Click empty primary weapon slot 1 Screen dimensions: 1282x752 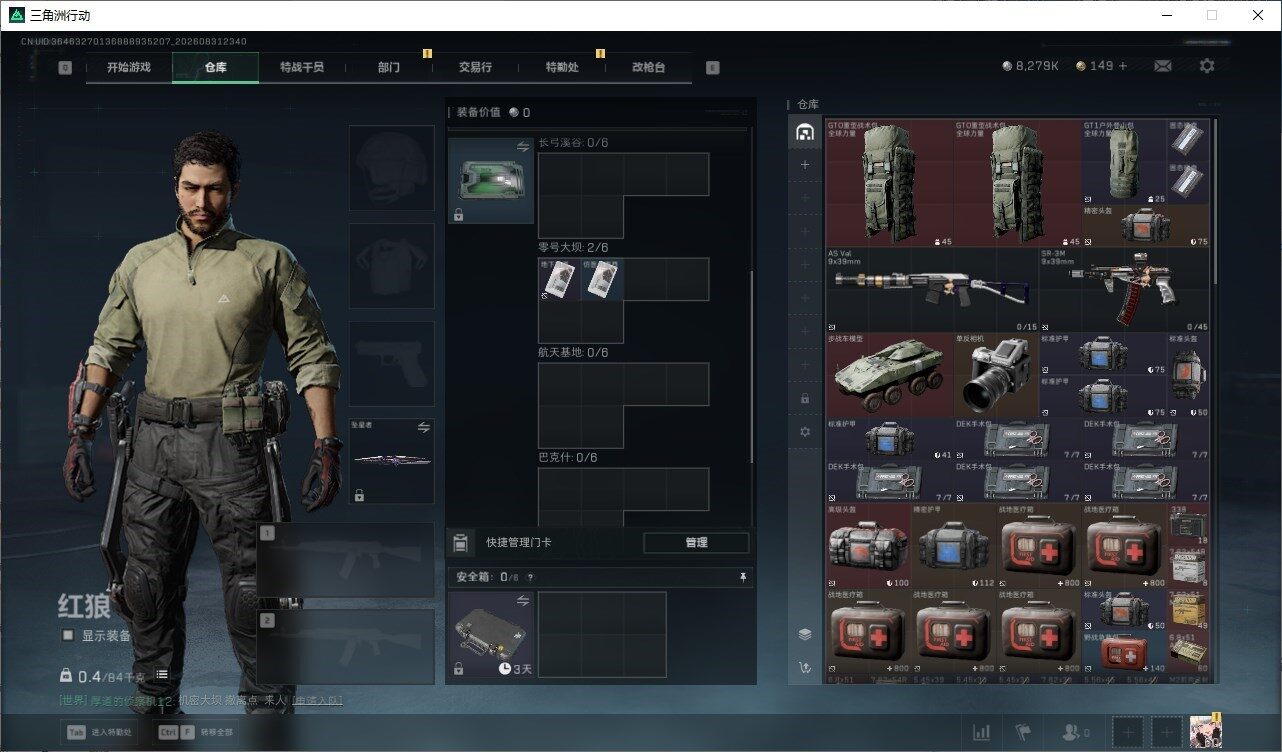346,560
